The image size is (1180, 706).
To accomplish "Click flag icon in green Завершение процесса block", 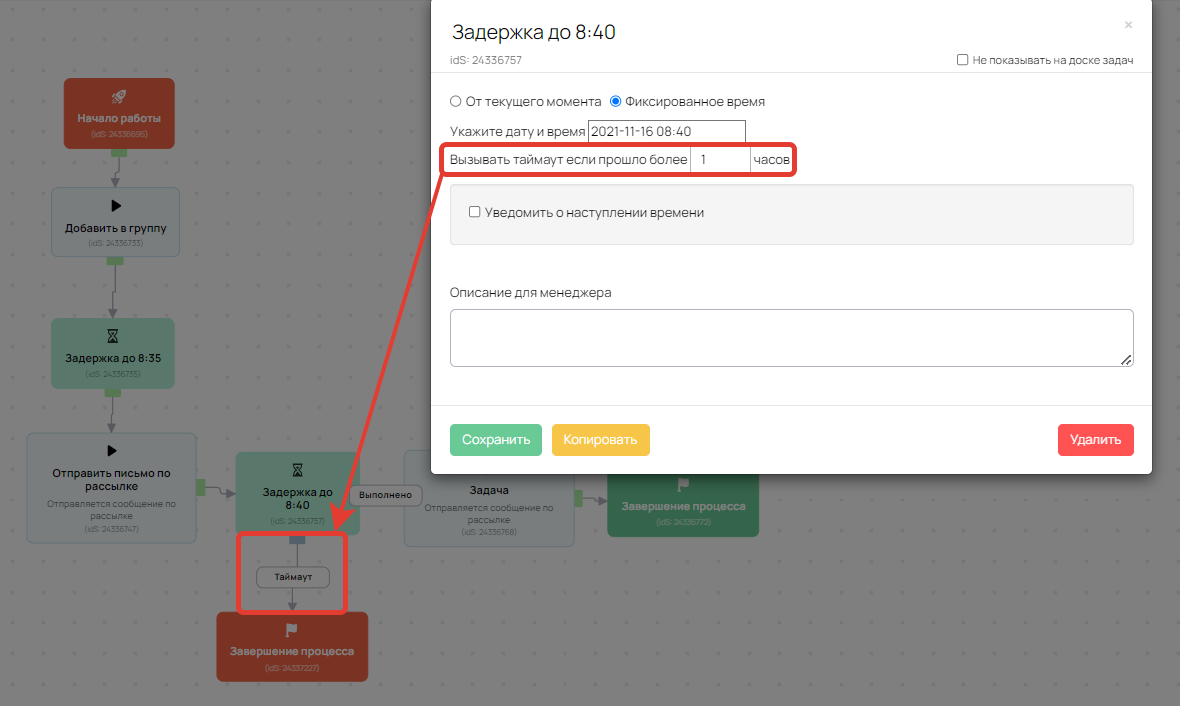I will coord(683,485).
